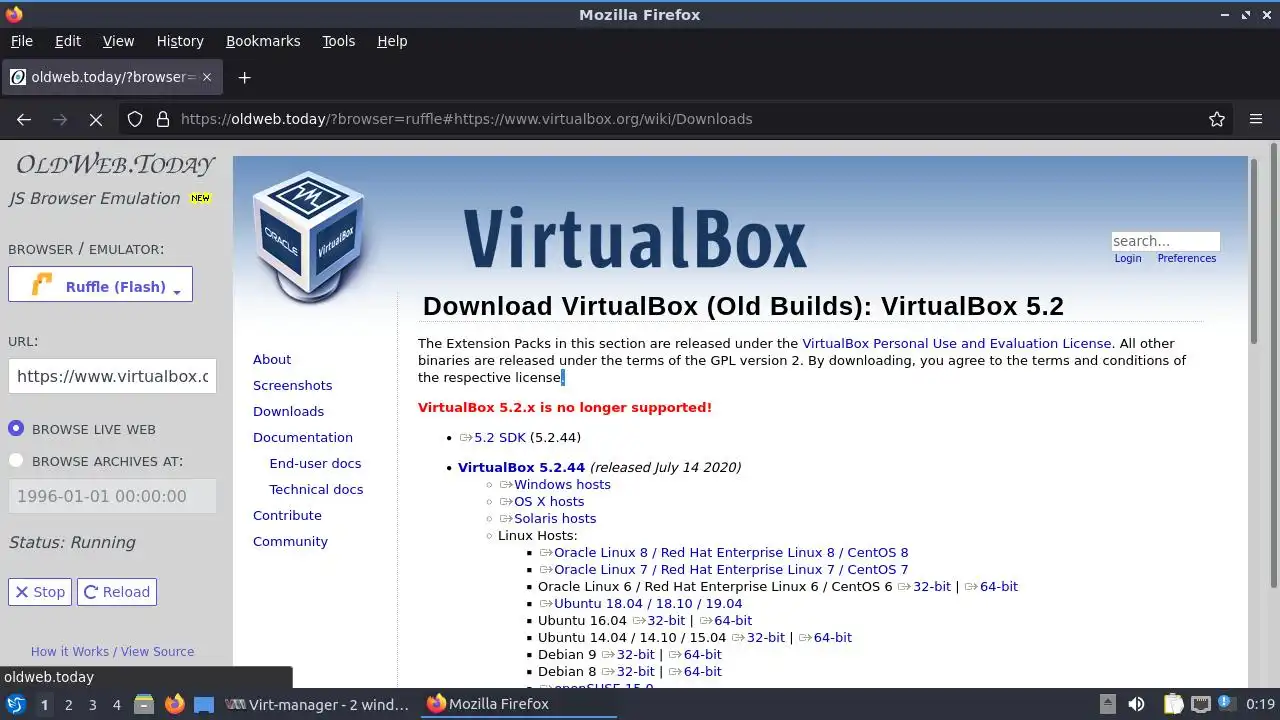The height and width of the screenshot is (720, 1280).
Task: Click the VirtualBox search box
Action: (x=1166, y=241)
